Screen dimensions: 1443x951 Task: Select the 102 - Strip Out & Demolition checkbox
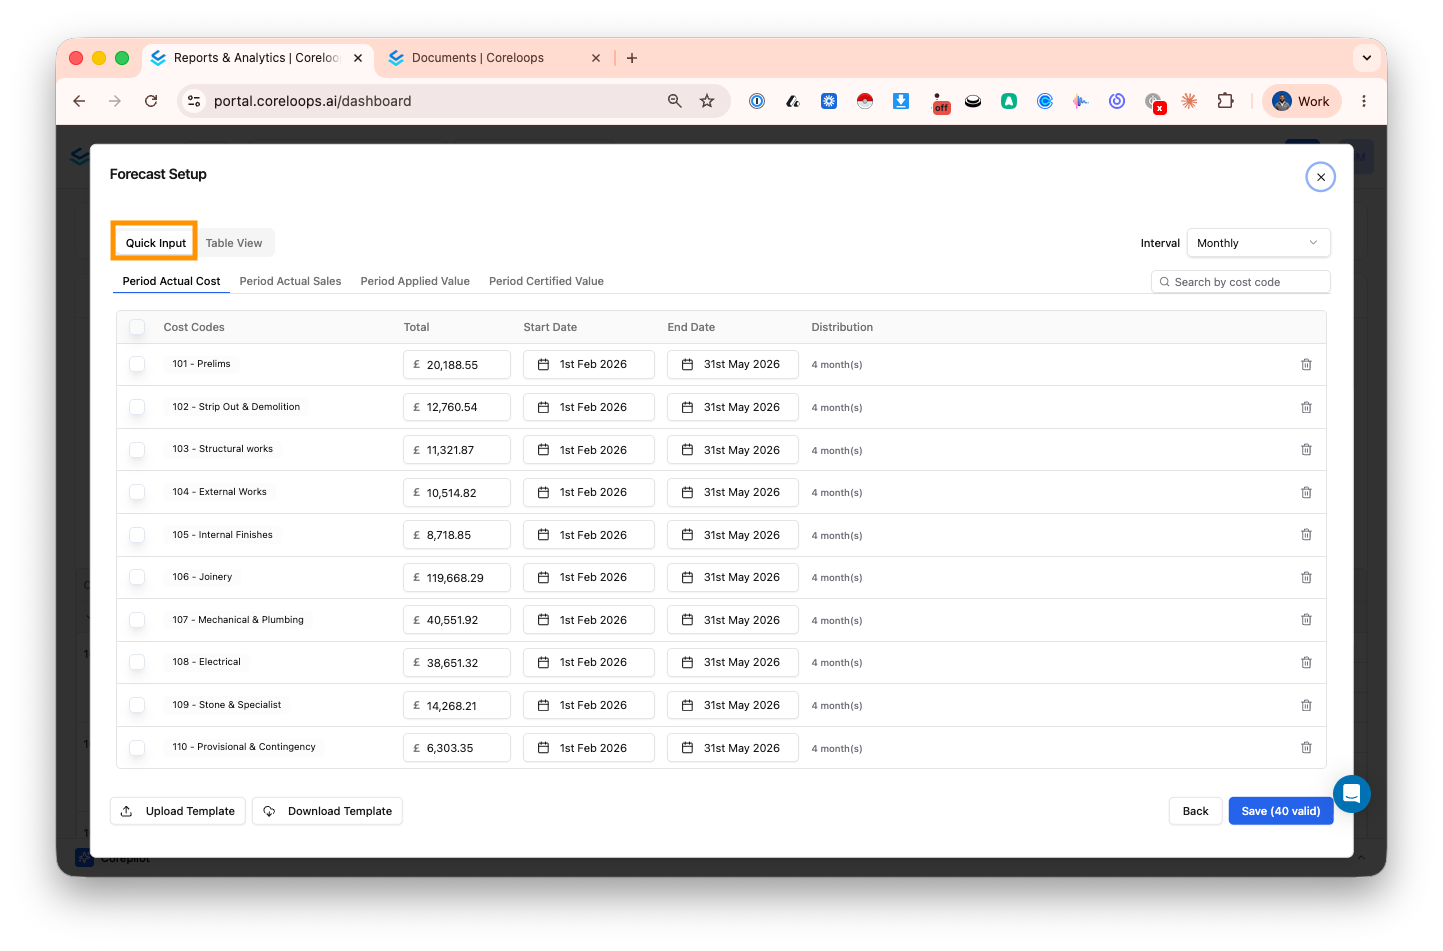[x=137, y=407]
